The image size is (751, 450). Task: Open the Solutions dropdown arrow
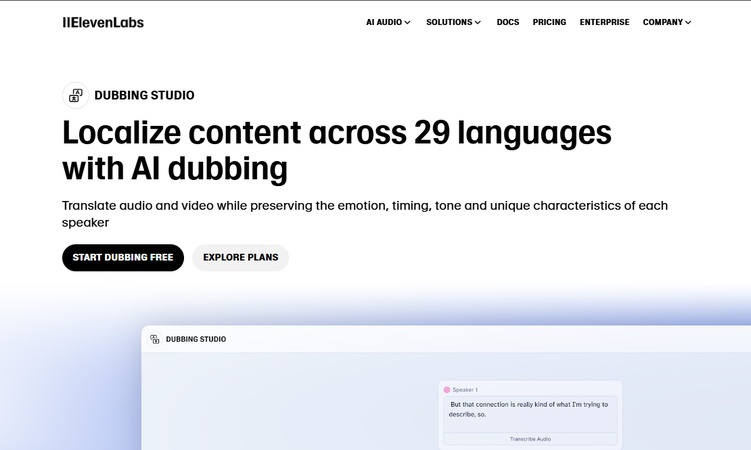(478, 22)
